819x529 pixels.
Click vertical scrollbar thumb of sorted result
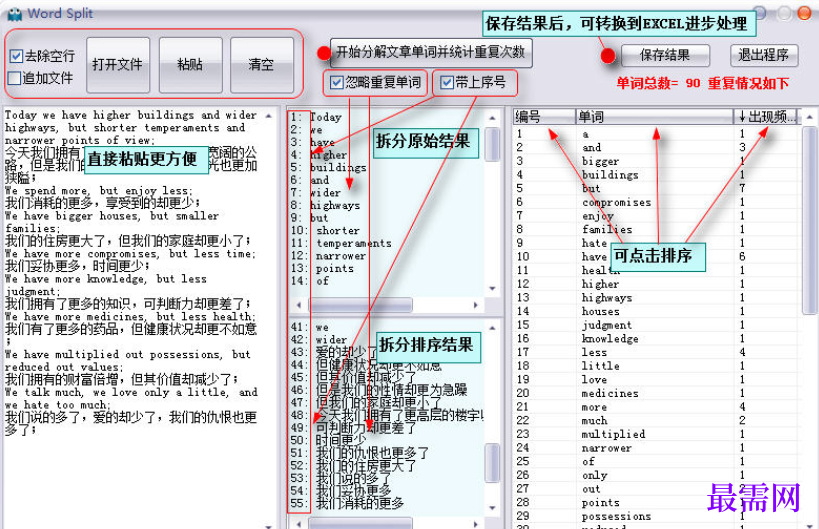[492, 463]
